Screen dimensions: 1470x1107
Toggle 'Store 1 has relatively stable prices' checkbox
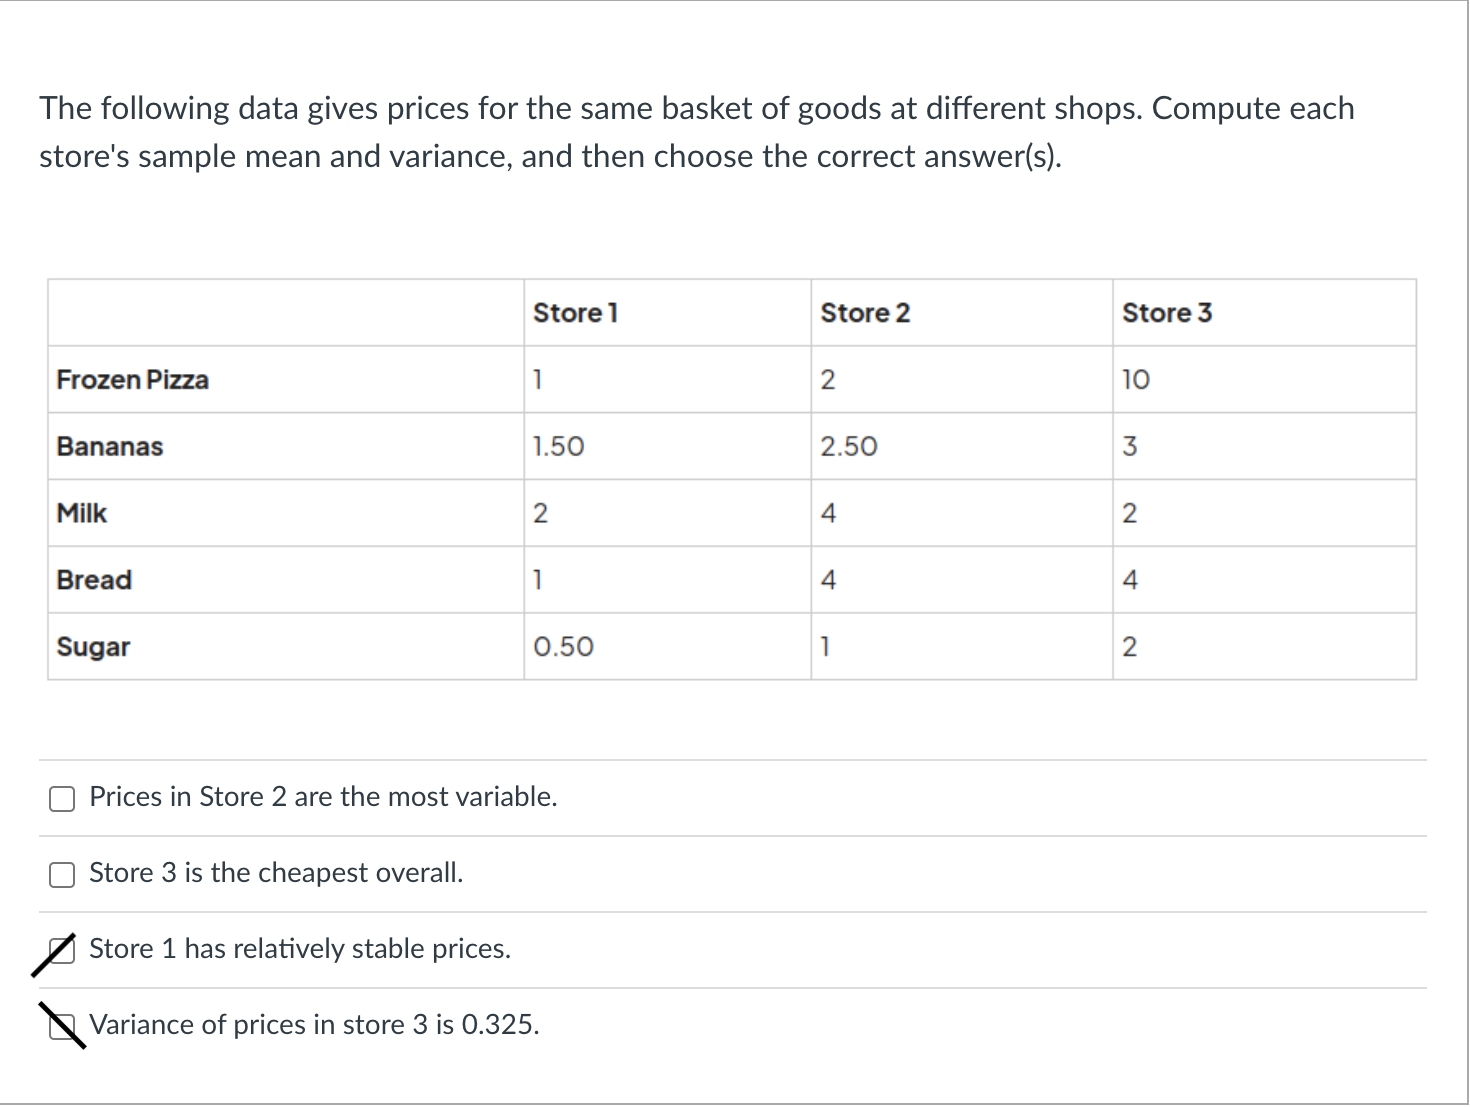[62, 950]
